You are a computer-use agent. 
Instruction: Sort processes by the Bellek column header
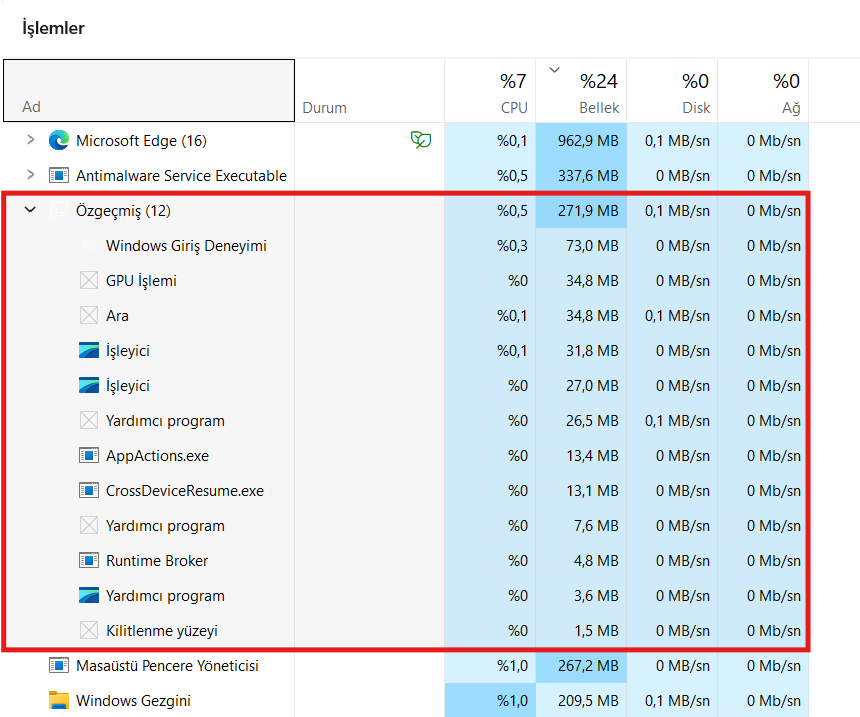pyautogui.click(x=581, y=91)
